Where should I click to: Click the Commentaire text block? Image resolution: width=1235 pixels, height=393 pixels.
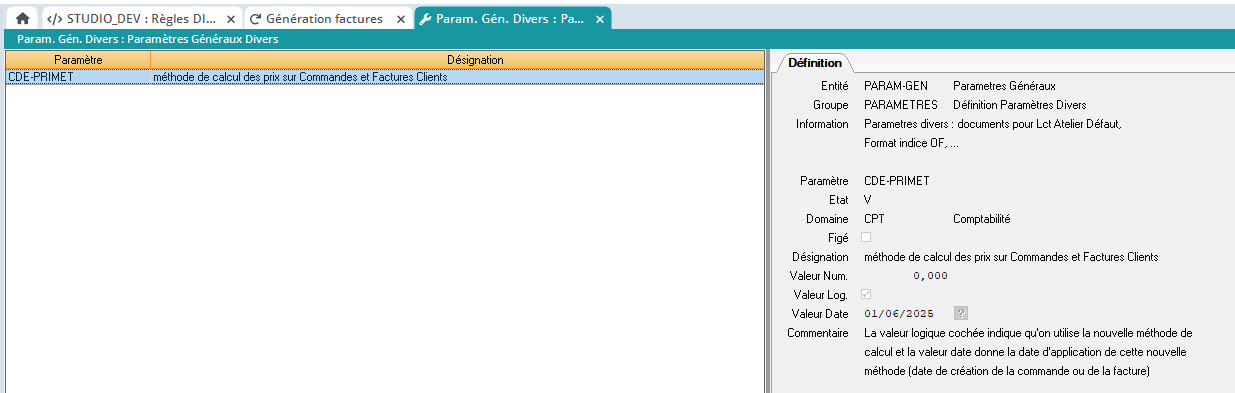click(1028, 352)
